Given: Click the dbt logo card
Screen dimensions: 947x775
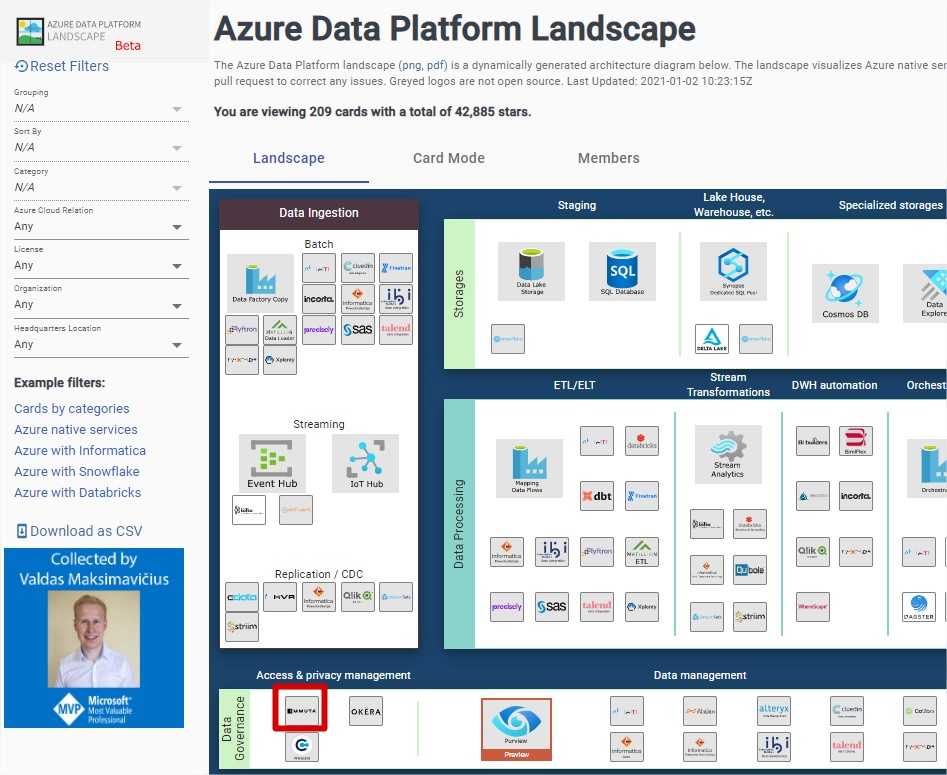Looking at the screenshot, I should click(597, 495).
